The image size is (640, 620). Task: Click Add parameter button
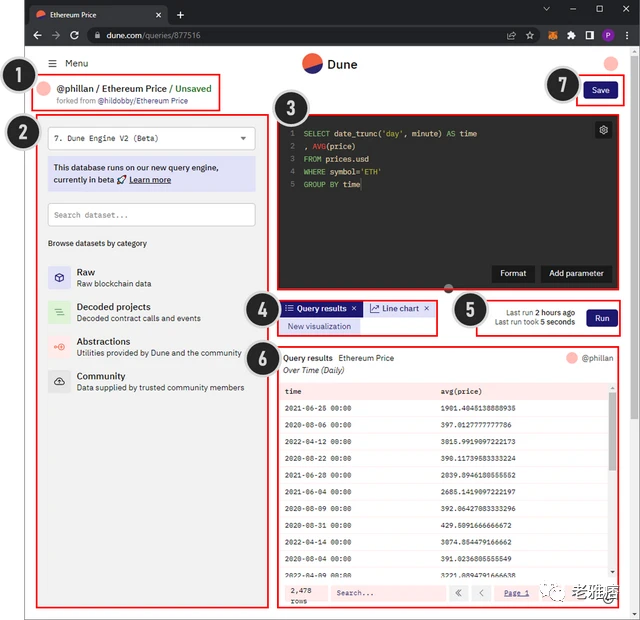pos(576,273)
